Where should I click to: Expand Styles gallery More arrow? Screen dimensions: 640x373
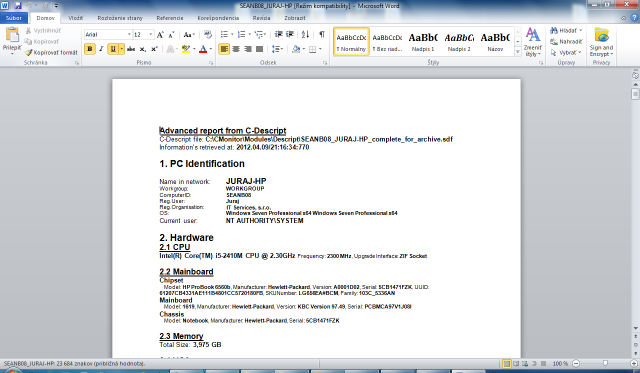(x=518, y=52)
